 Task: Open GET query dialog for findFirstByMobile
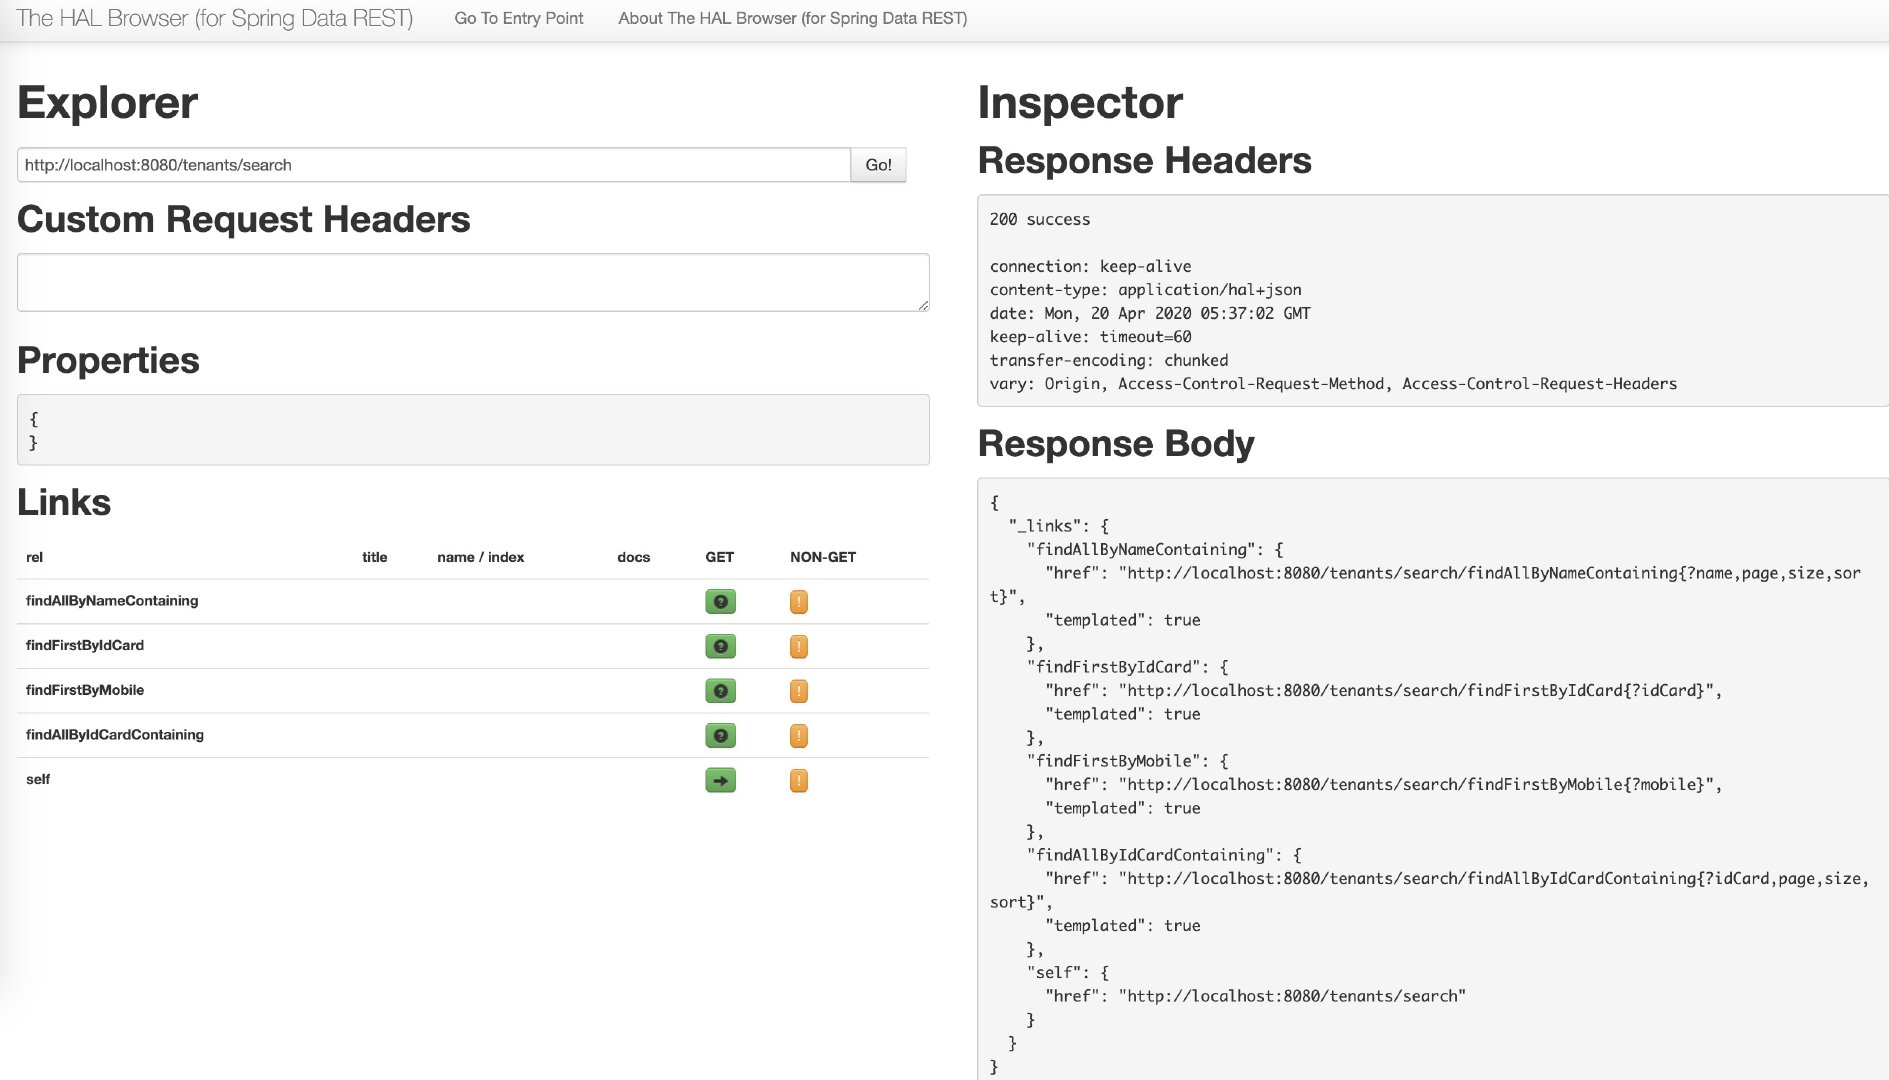tap(720, 690)
